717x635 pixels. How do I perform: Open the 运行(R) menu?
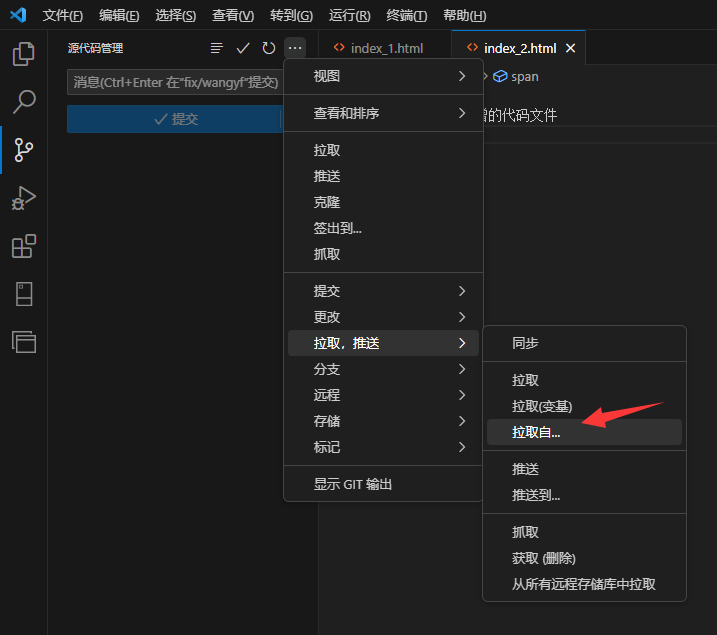349,16
